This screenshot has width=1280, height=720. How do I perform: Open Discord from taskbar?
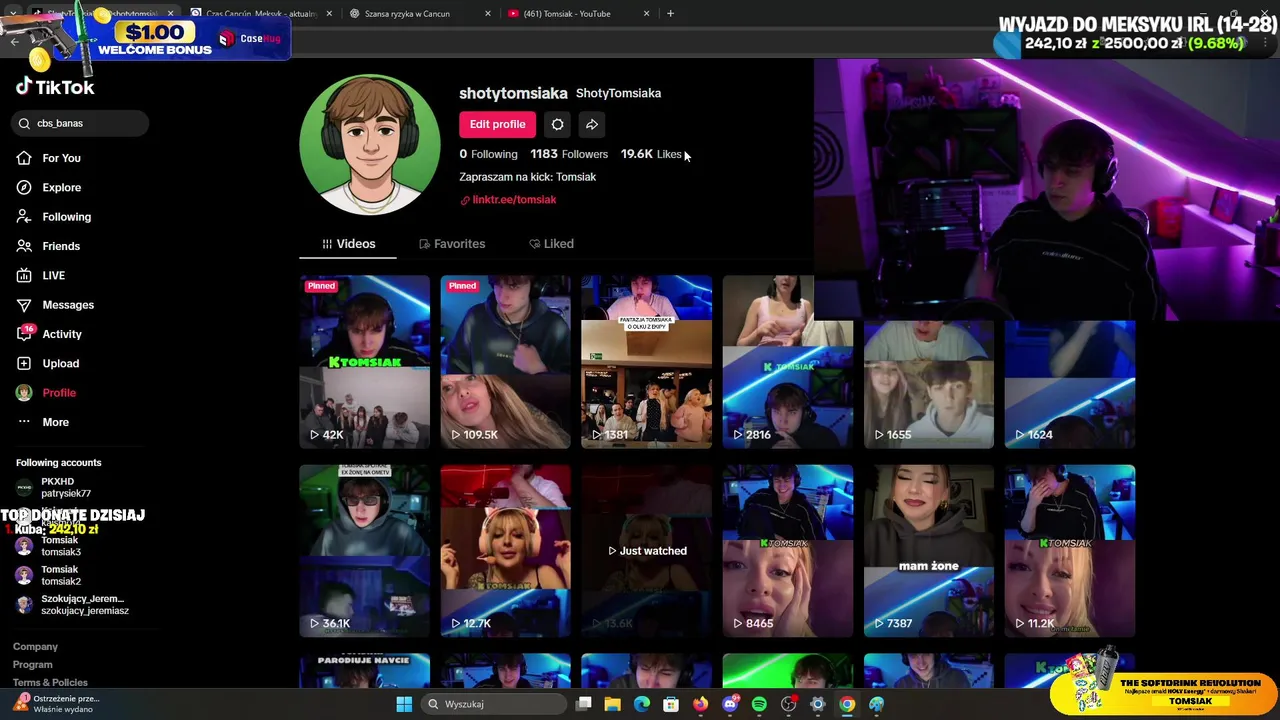click(730, 704)
